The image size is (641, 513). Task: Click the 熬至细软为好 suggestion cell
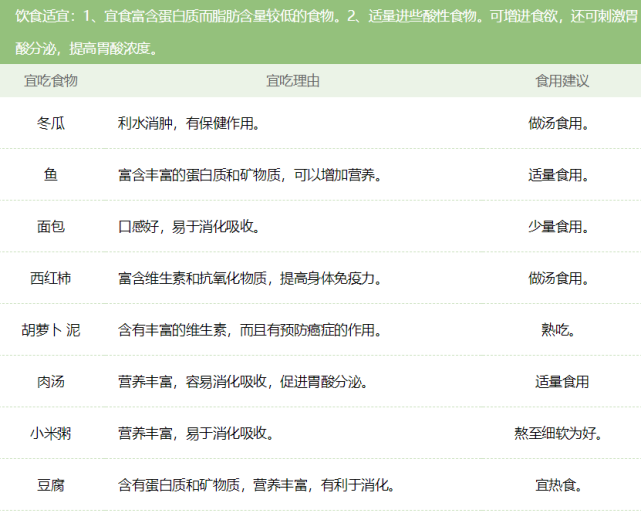[558, 433]
